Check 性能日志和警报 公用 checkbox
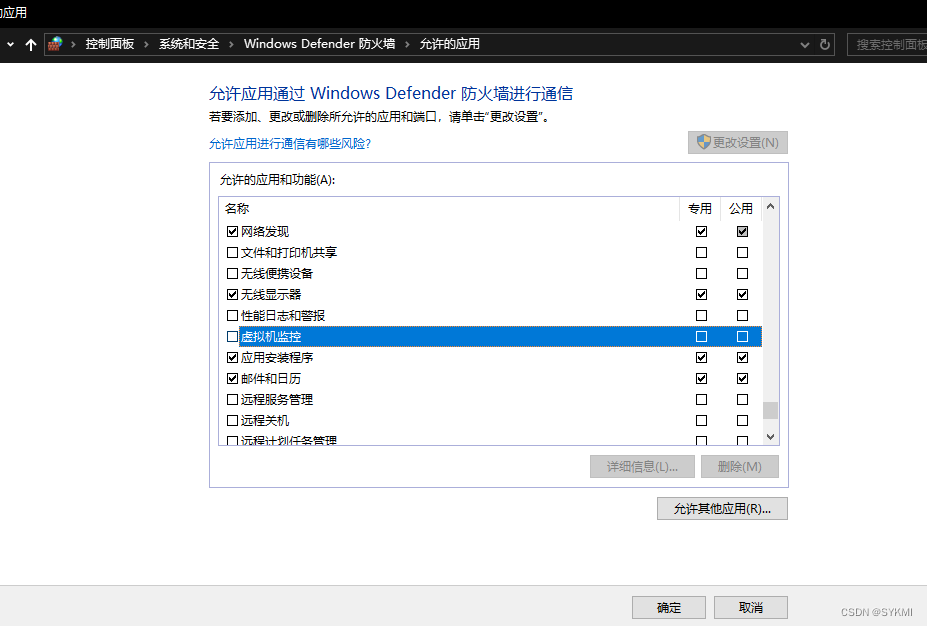The height and width of the screenshot is (626, 927). [742, 316]
